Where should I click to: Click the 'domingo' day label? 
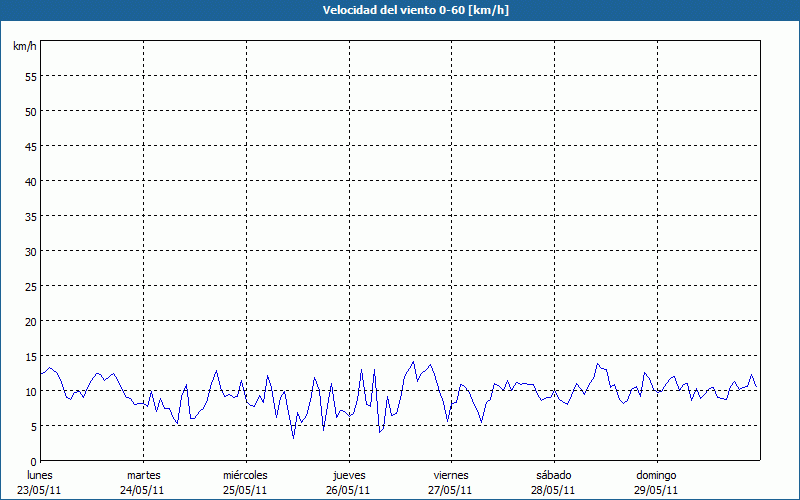(x=656, y=474)
